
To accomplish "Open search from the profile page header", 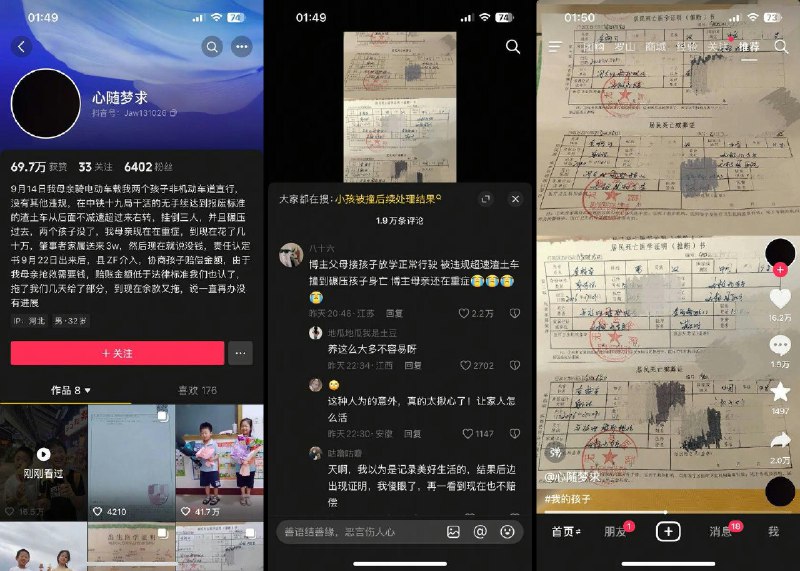I will tap(212, 47).
